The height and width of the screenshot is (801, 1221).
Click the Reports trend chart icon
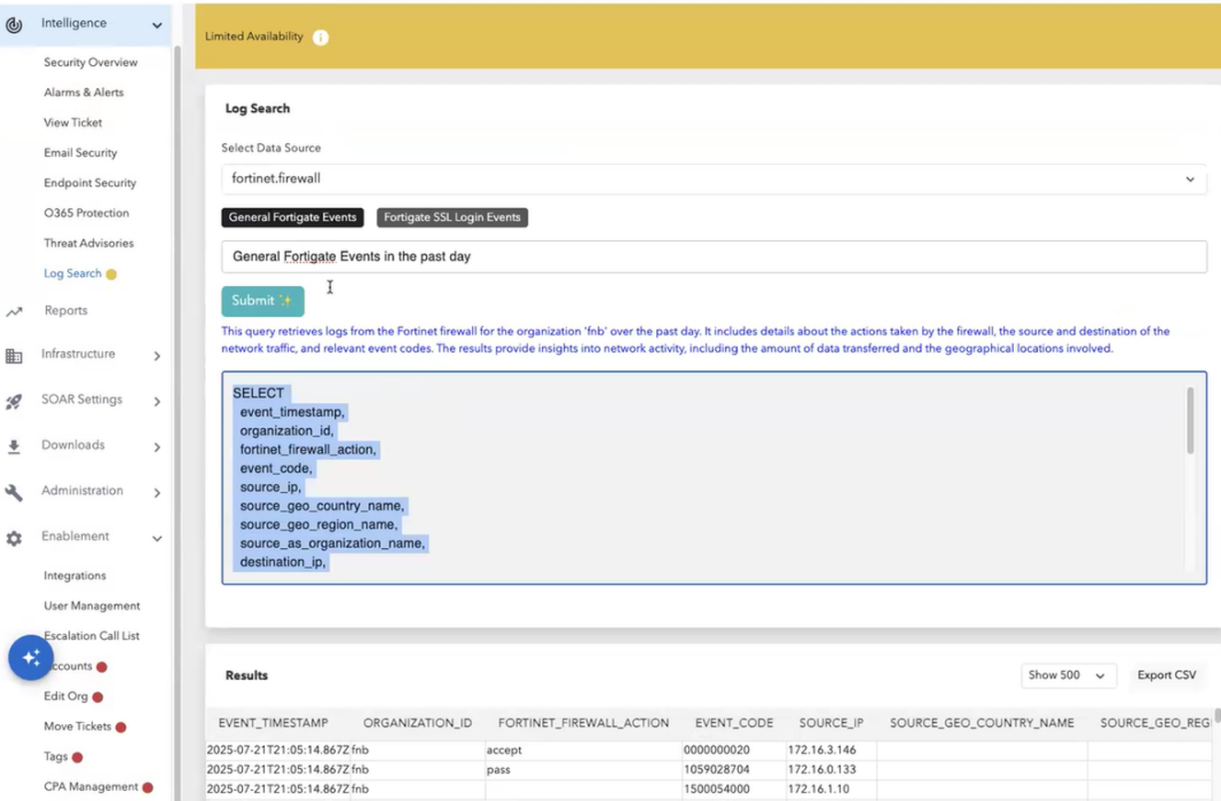coord(14,312)
